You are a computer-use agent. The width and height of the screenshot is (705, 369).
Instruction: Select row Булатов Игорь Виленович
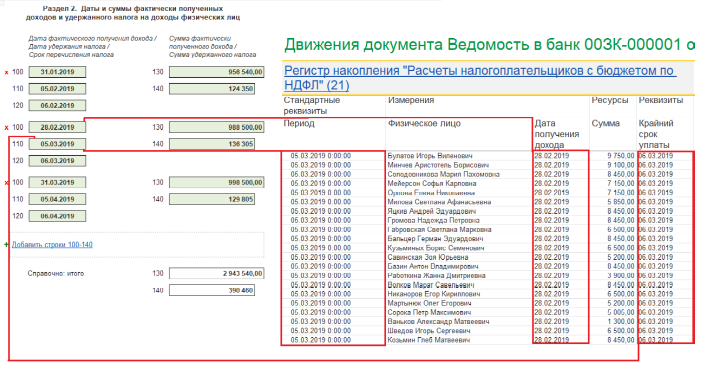[488, 156]
